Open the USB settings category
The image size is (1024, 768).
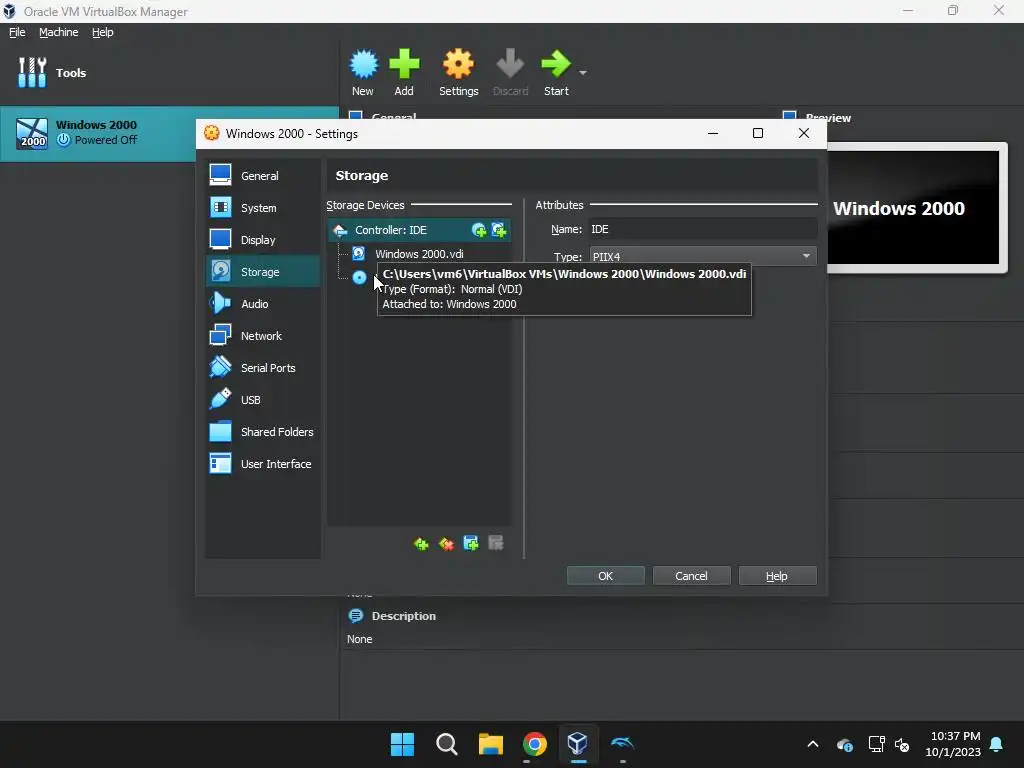263,400
